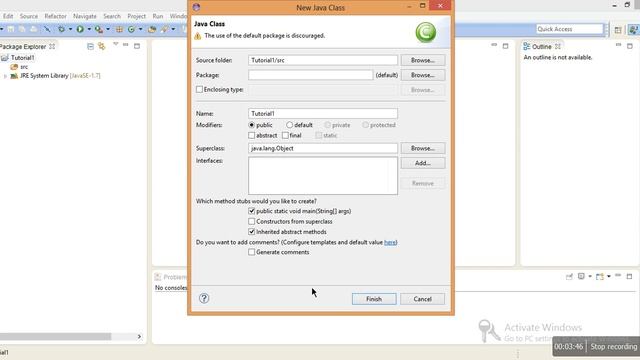The height and width of the screenshot is (360, 640).
Task: Click the Stop recording button
Action: click(x=613, y=347)
